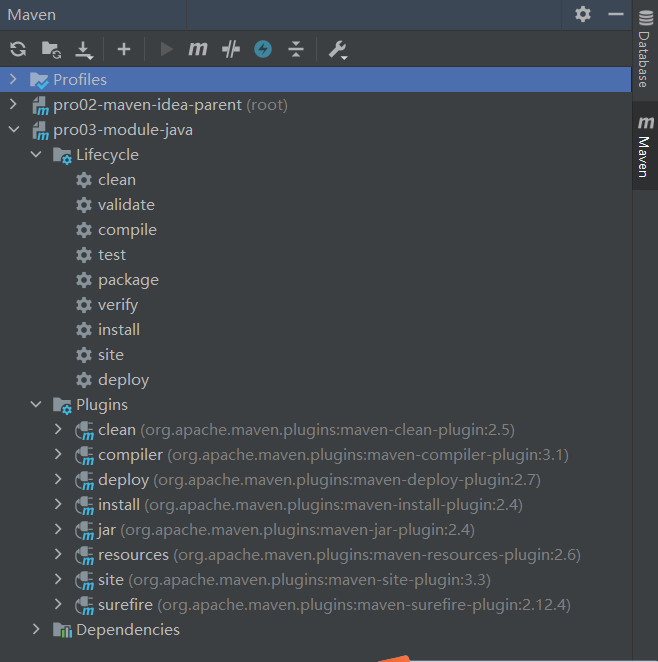658x662 pixels.
Task: Expand the Profiles node
Action: [x=14, y=79]
